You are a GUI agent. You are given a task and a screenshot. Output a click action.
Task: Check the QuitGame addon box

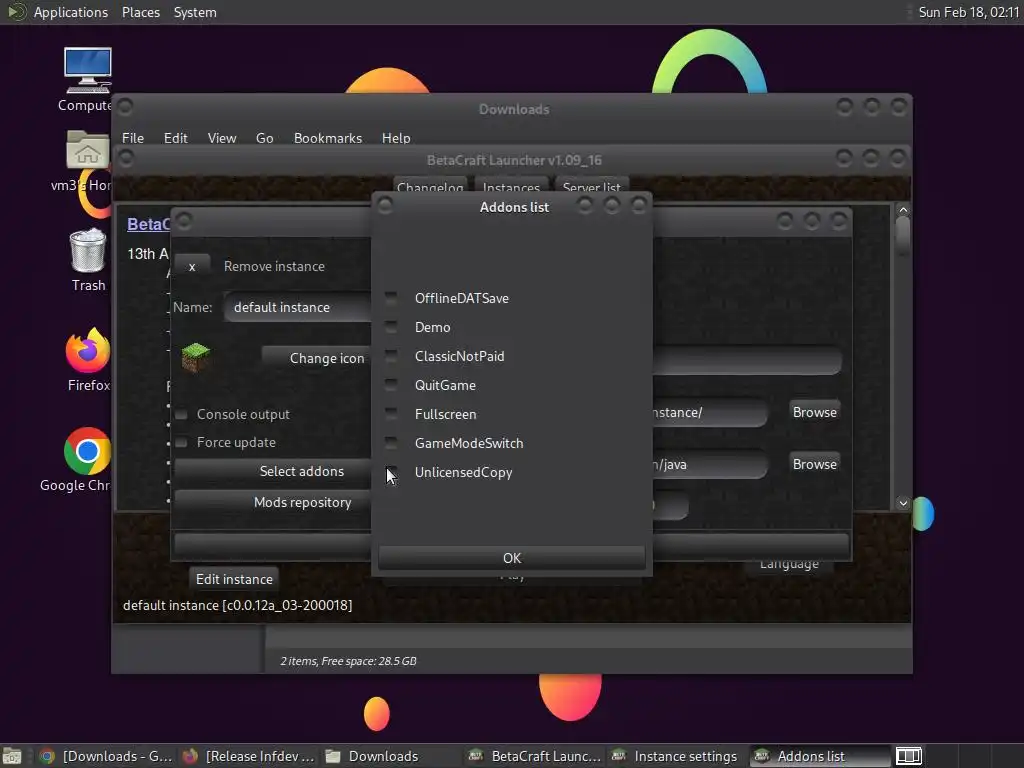tap(391, 385)
